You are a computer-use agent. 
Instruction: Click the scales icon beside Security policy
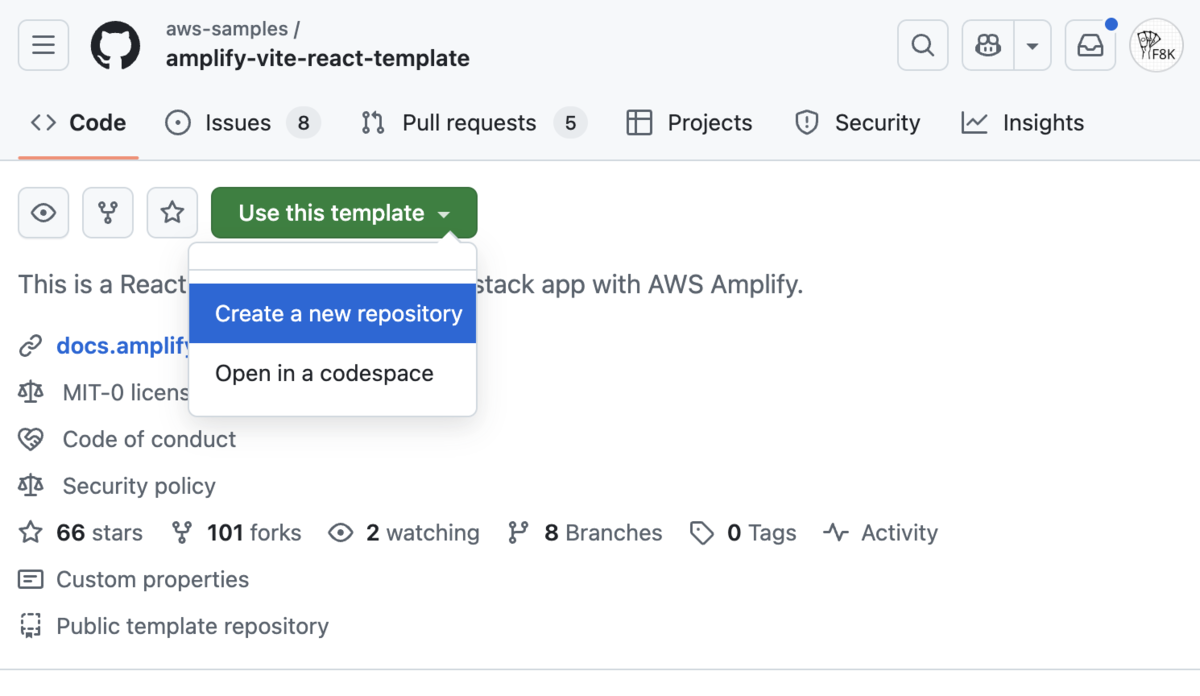tap(31, 486)
